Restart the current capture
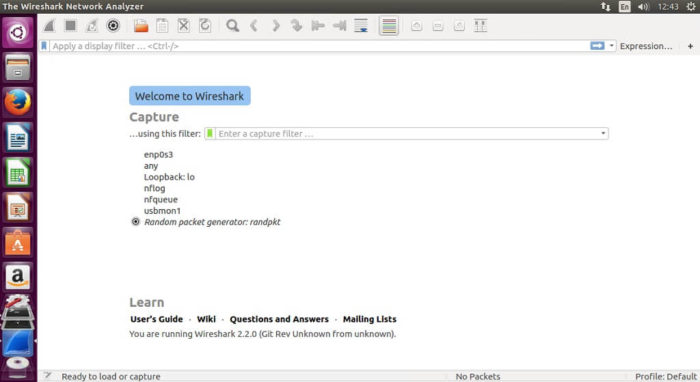The height and width of the screenshot is (382, 700). point(92,26)
